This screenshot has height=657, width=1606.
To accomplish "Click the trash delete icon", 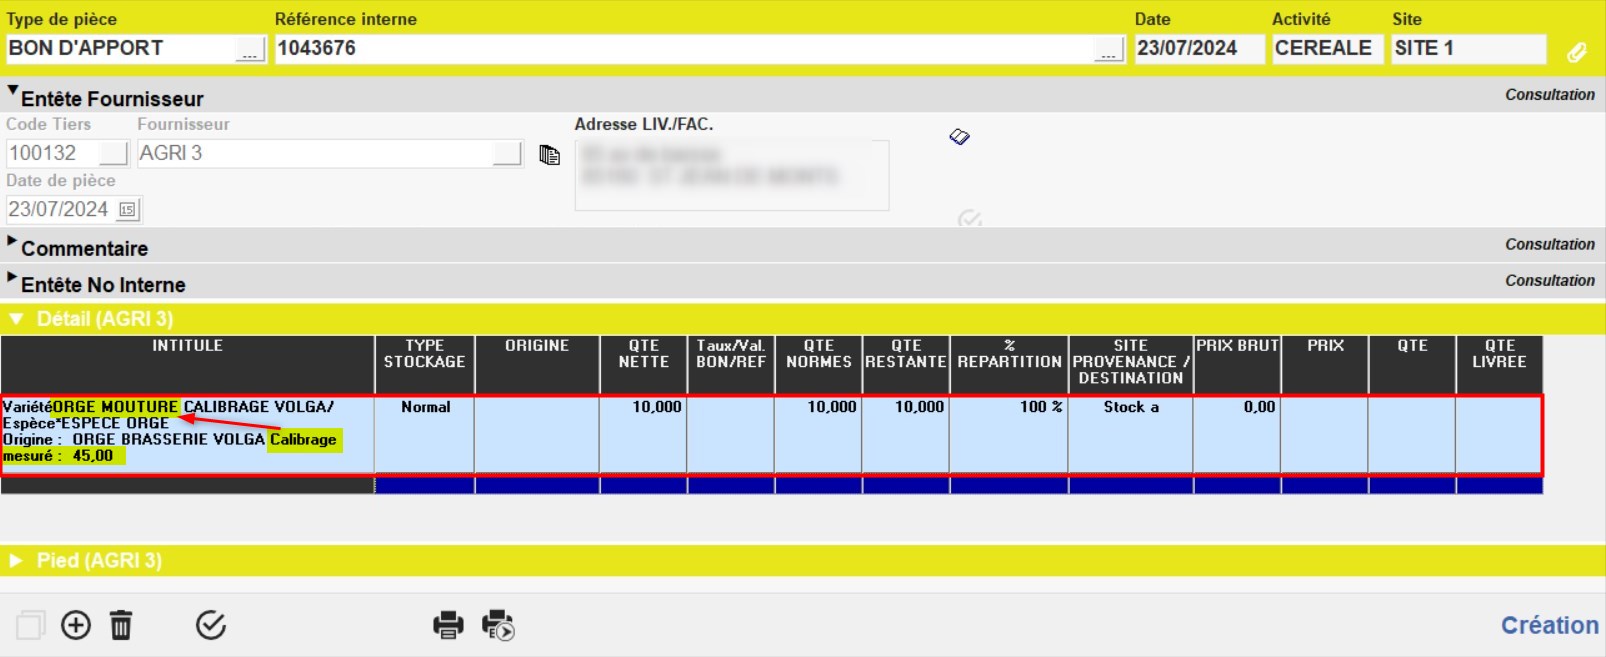I will pos(121,626).
